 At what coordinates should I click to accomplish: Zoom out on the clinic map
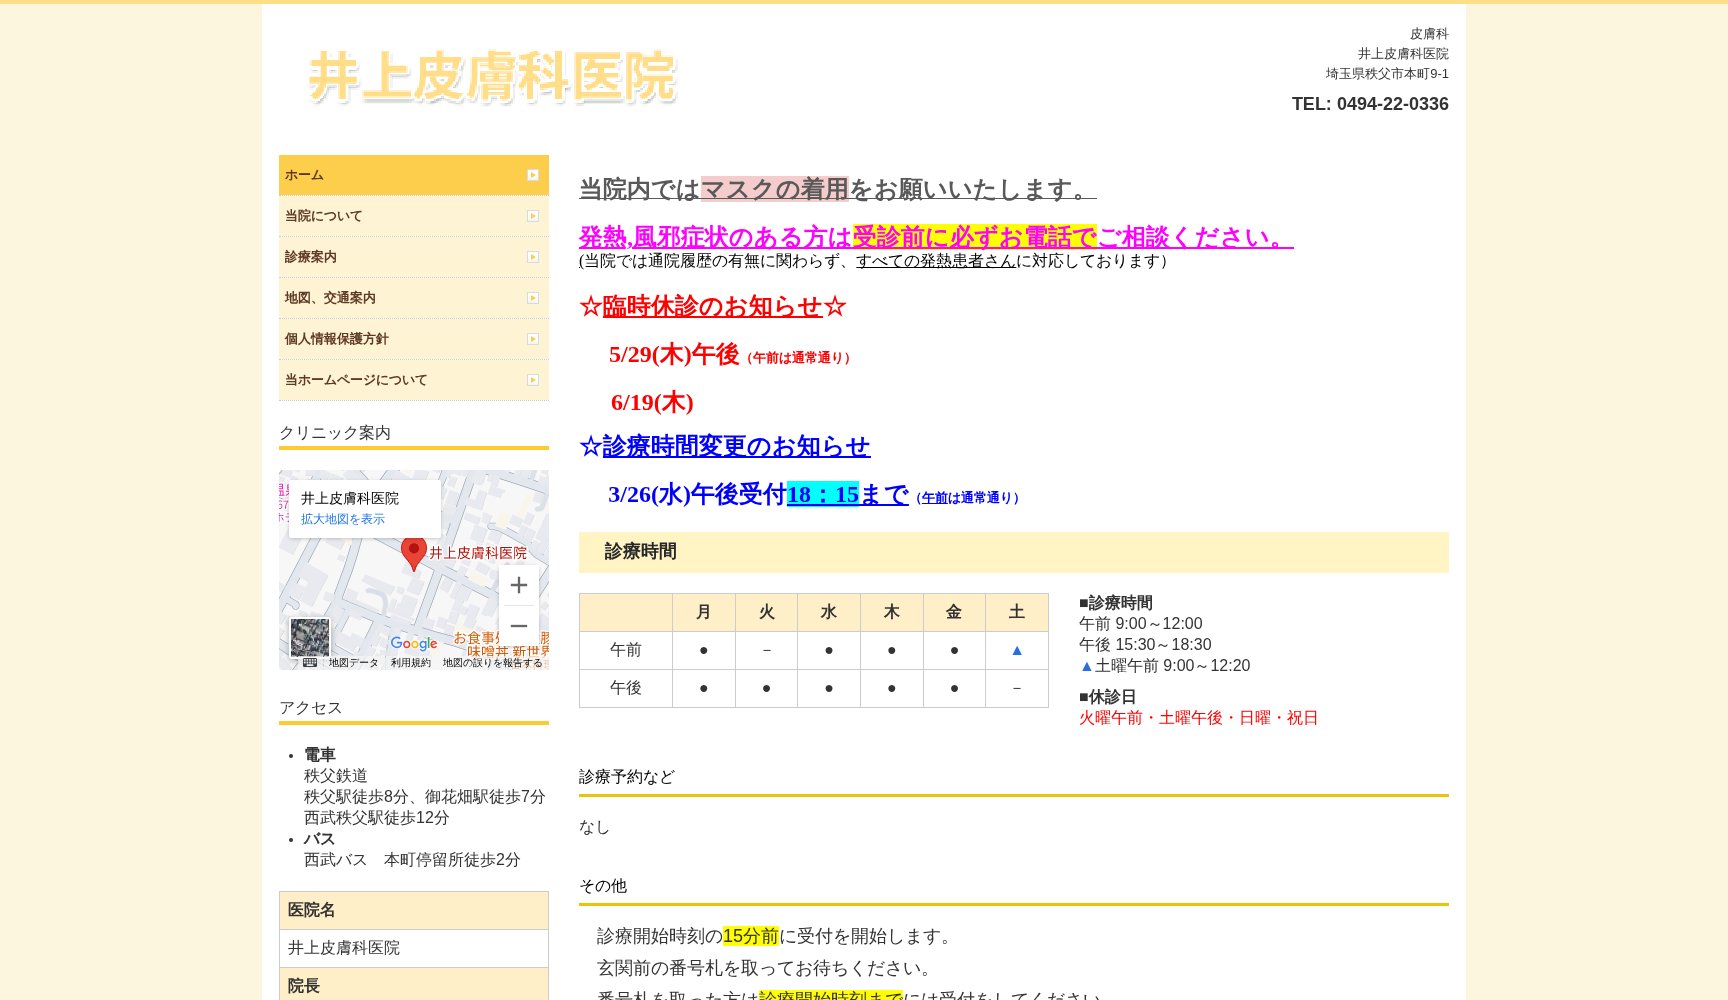pyautogui.click(x=519, y=626)
